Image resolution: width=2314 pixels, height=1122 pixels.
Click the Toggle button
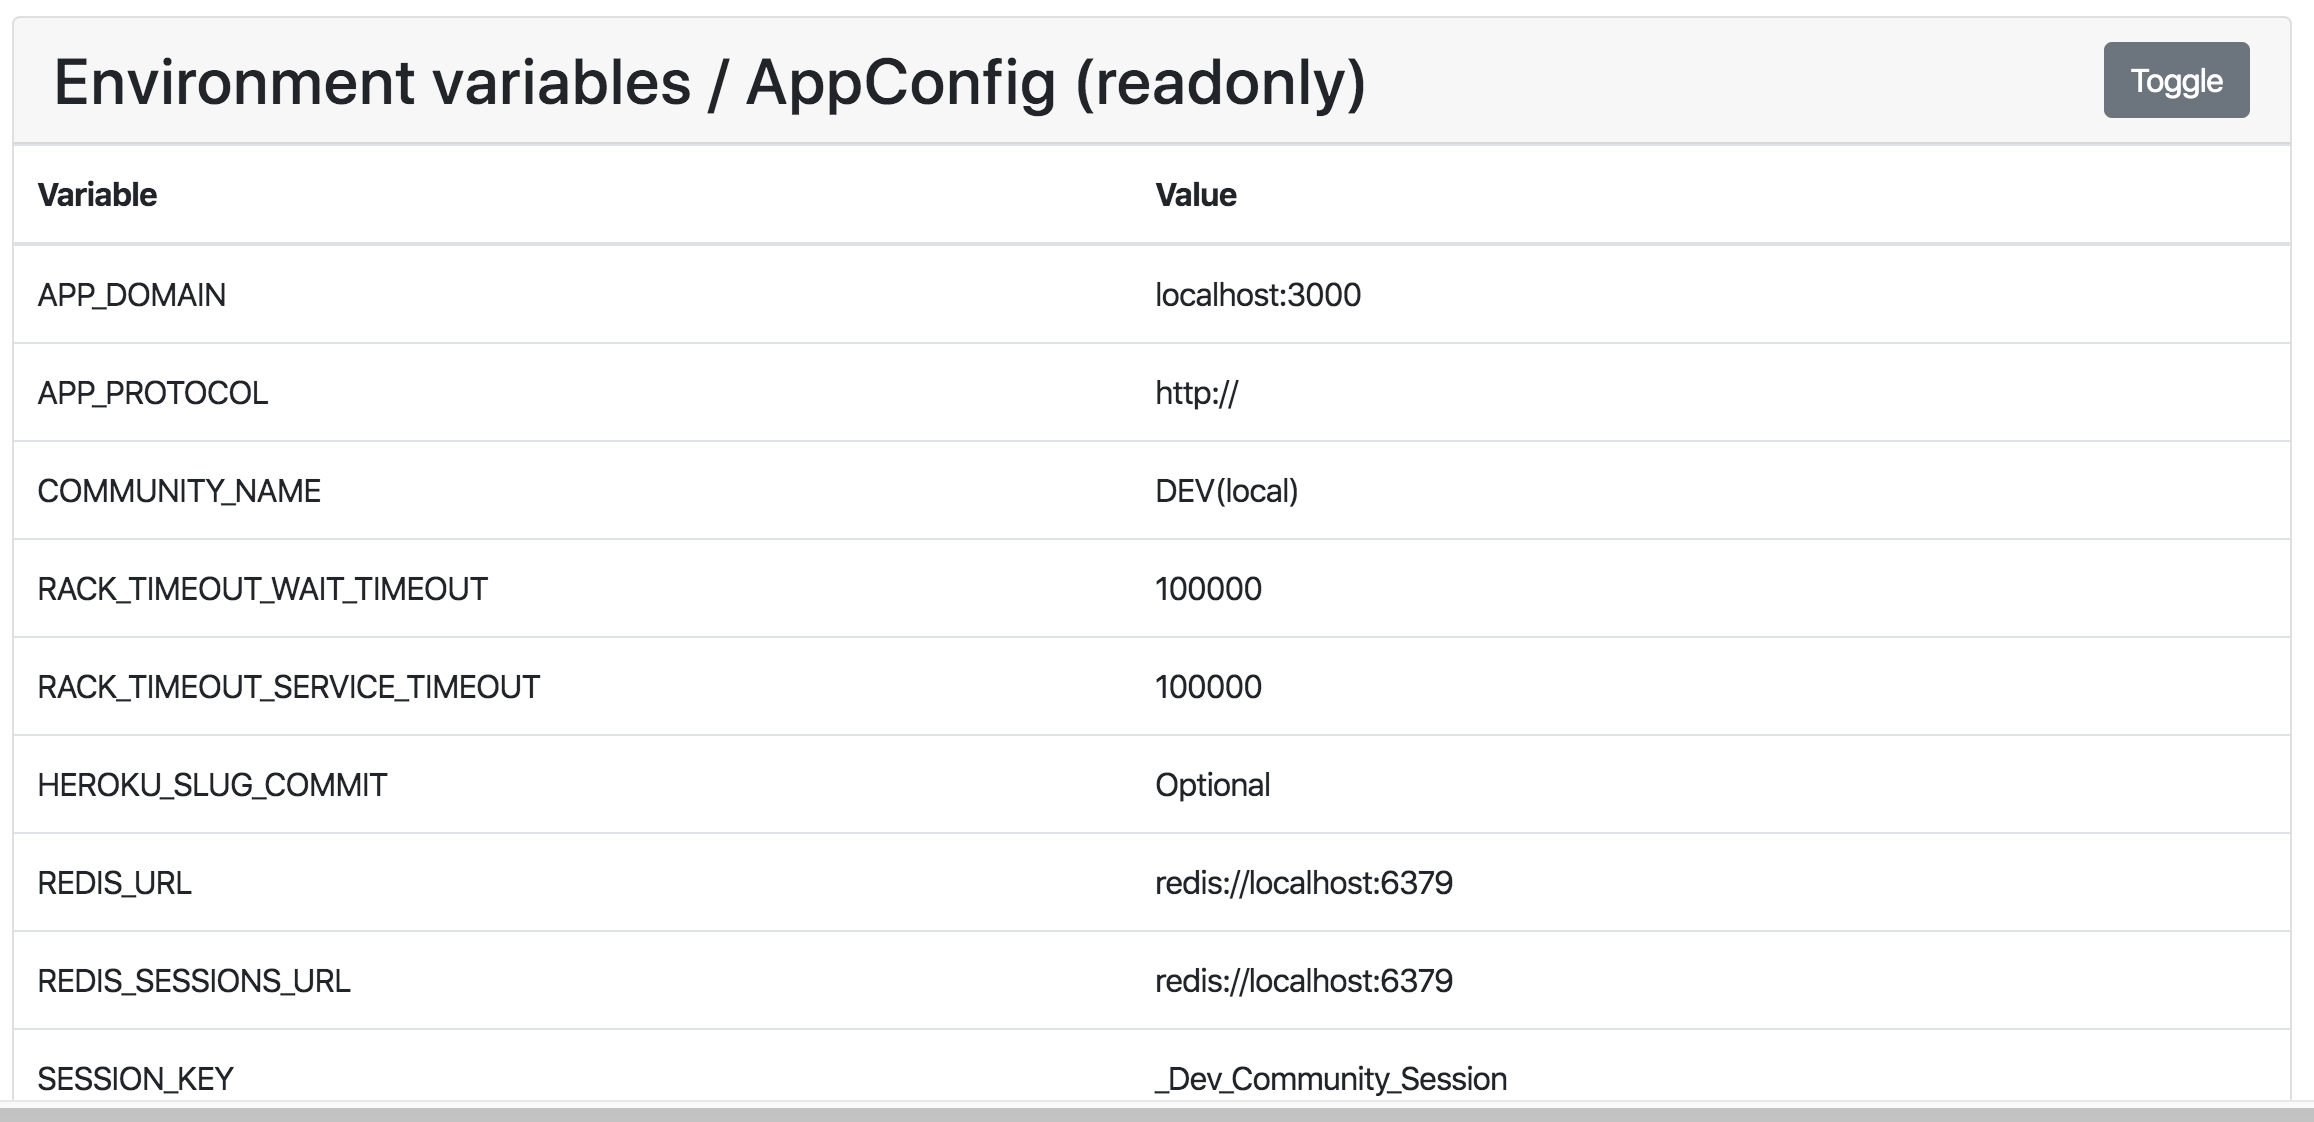pyautogui.click(x=2176, y=80)
